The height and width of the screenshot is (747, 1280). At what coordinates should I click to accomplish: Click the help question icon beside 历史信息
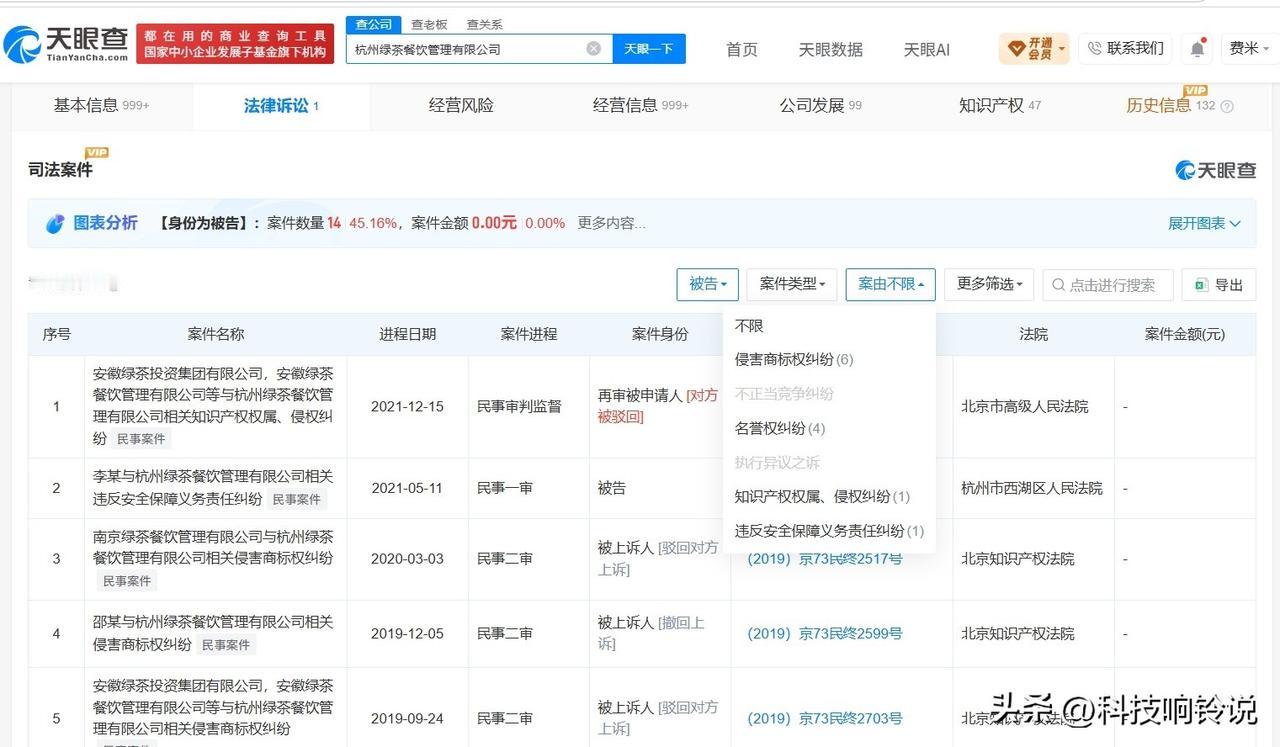(1227, 106)
